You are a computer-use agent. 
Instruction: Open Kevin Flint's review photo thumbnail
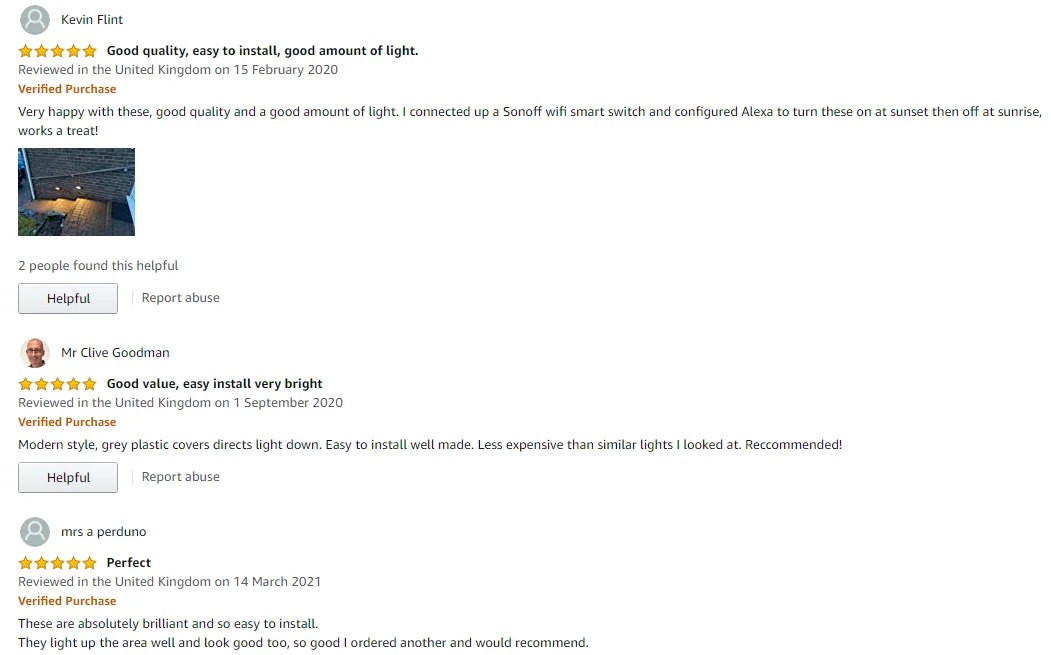(x=76, y=192)
